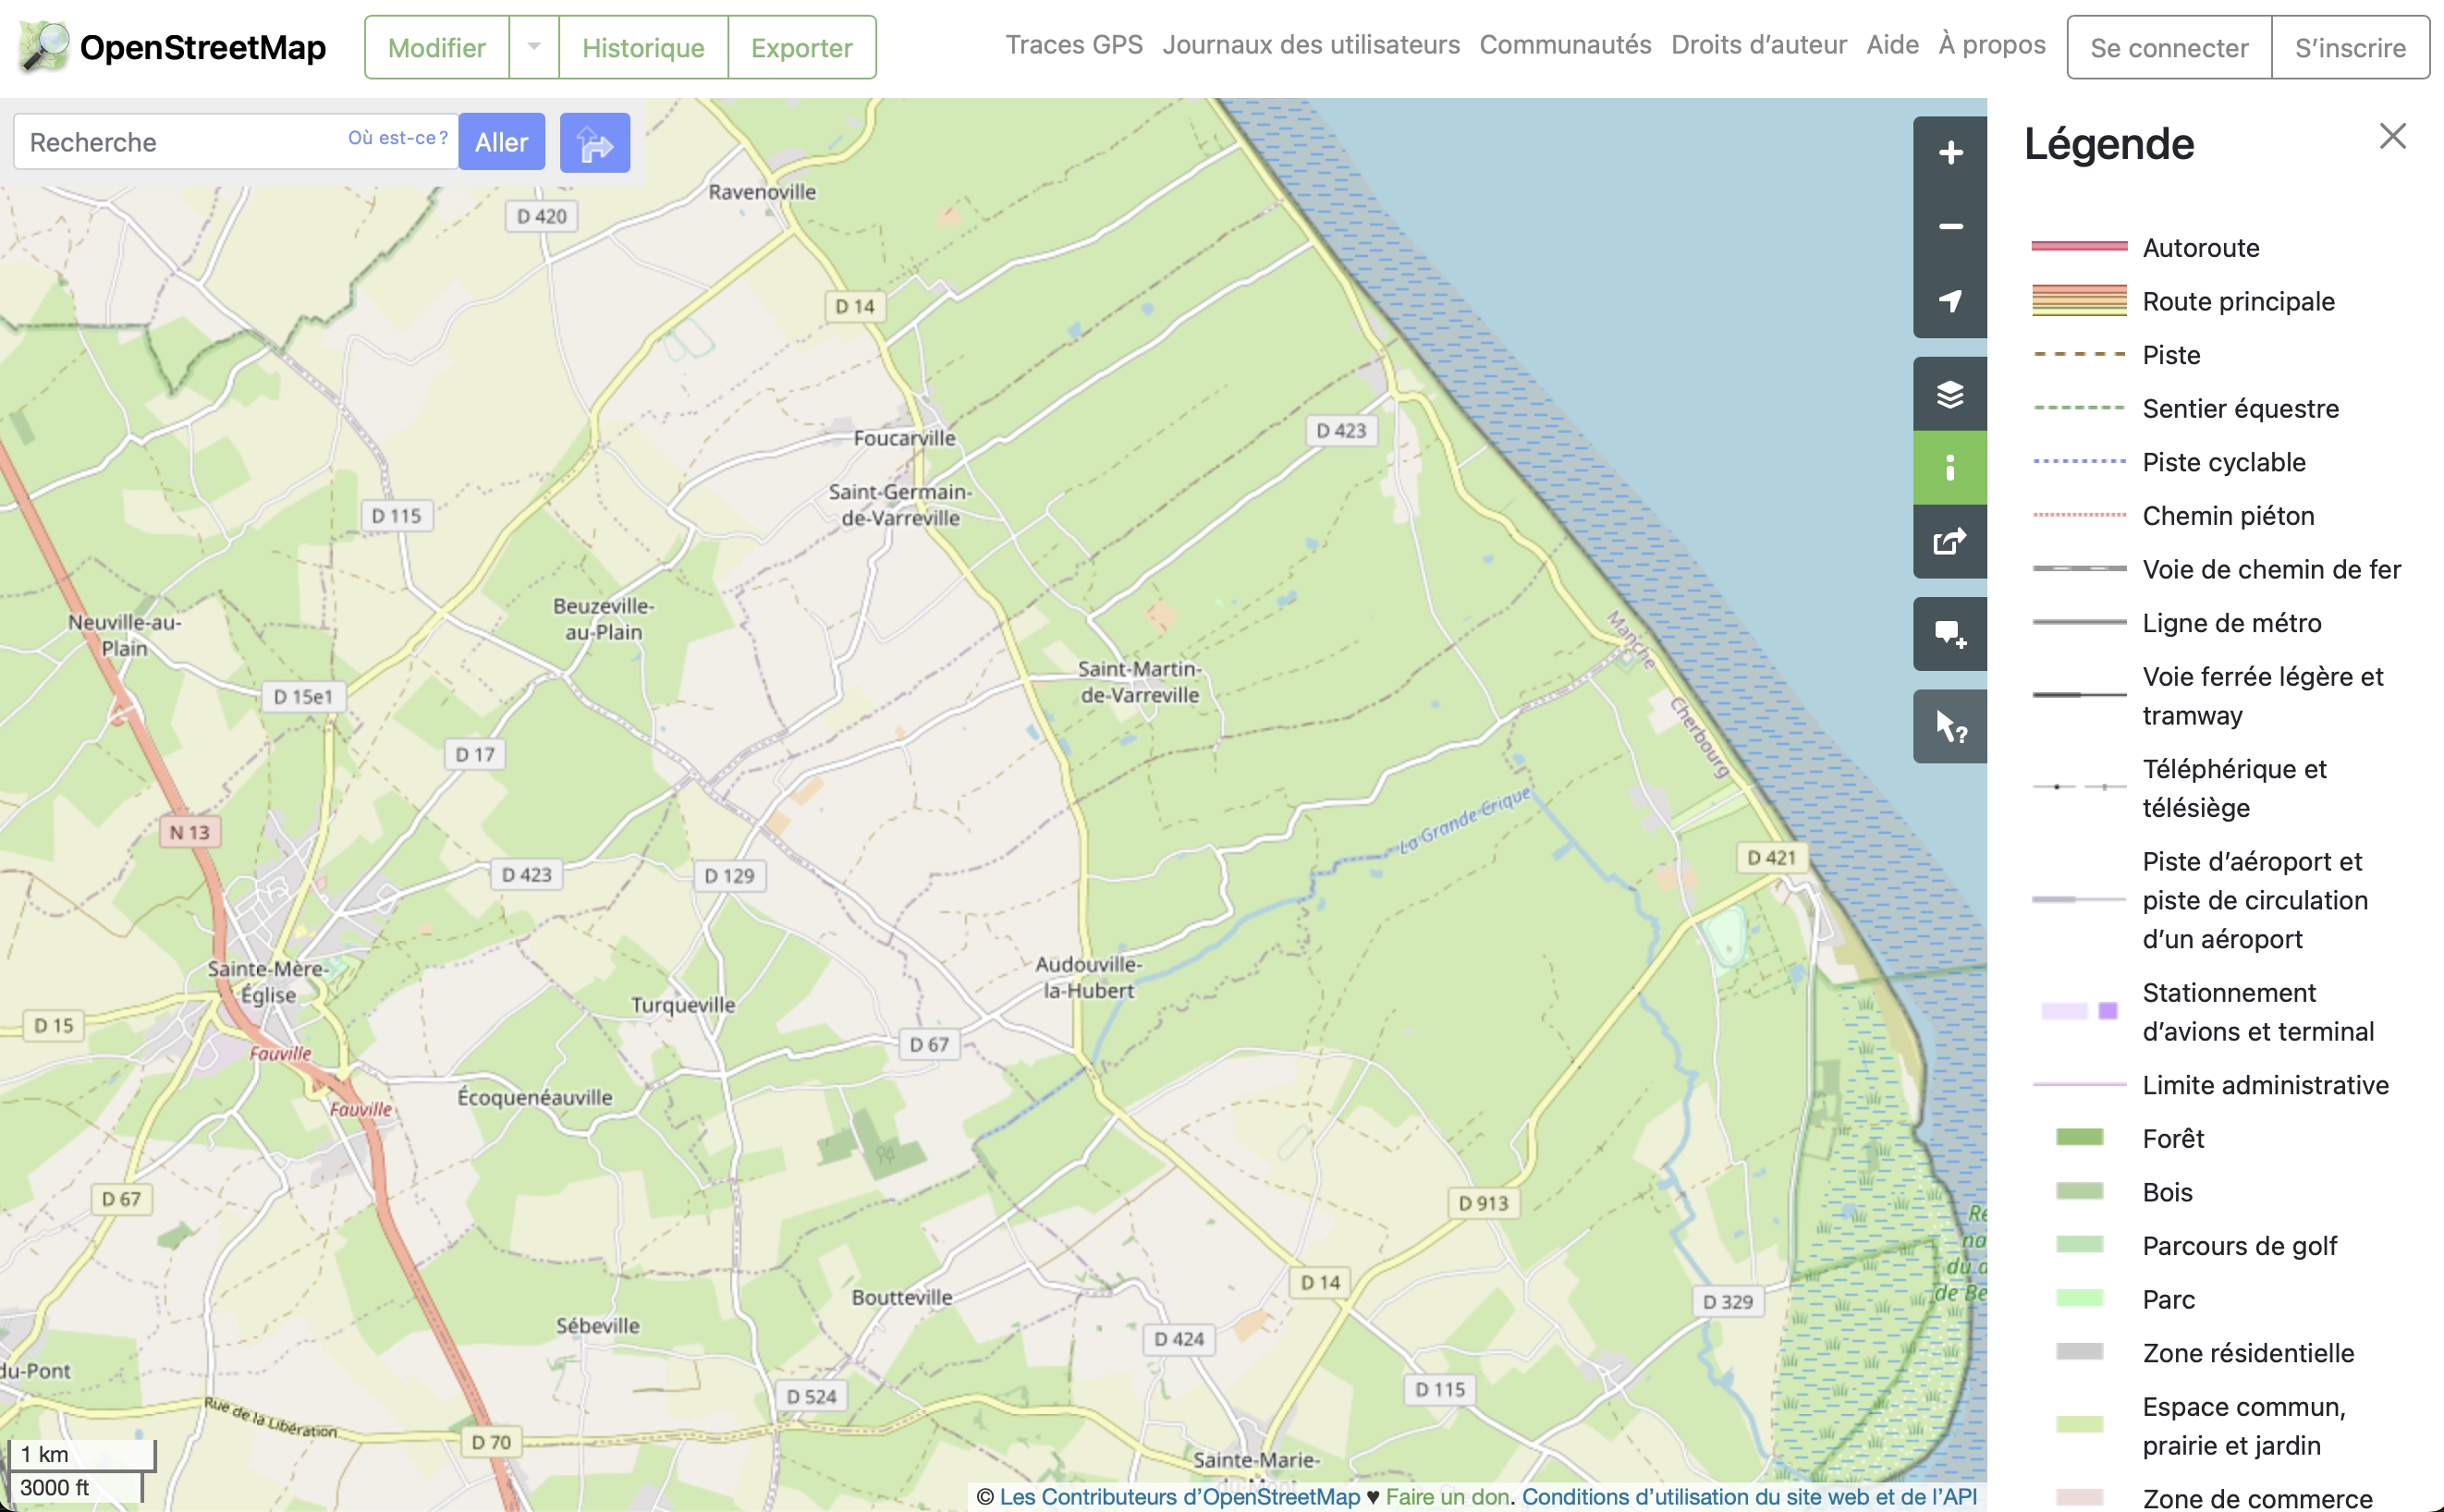The height and width of the screenshot is (1512, 2444).
Task: Add a note to the map
Action: click(1949, 634)
